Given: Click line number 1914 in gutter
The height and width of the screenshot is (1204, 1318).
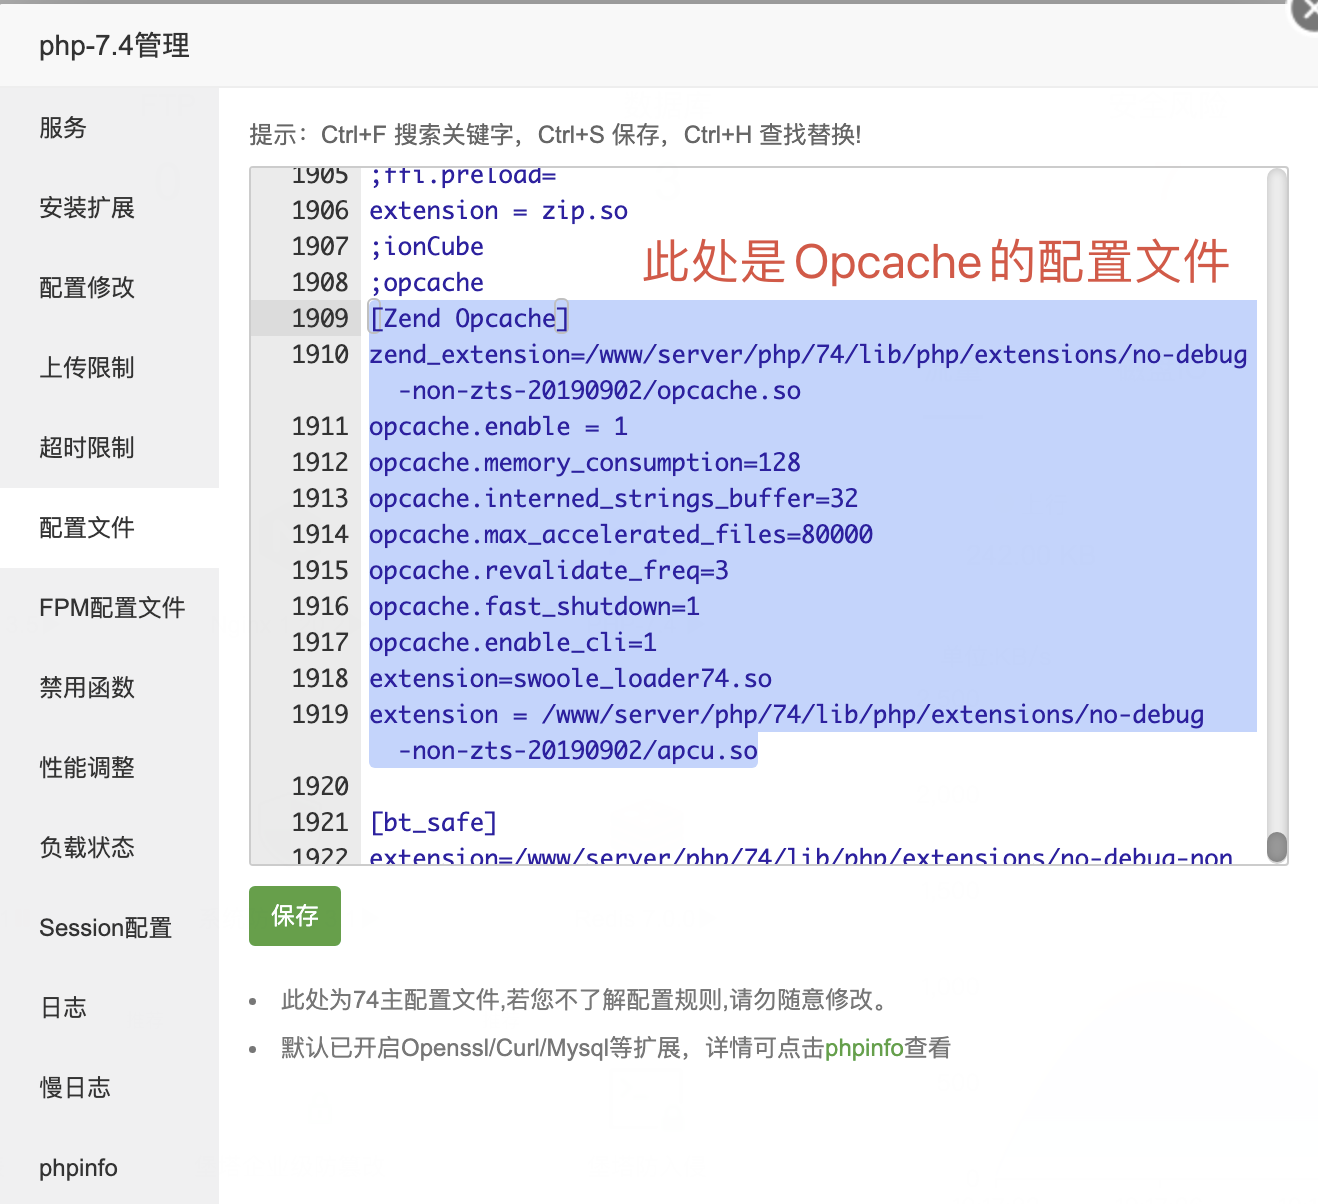Looking at the screenshot, I should 320,535.
